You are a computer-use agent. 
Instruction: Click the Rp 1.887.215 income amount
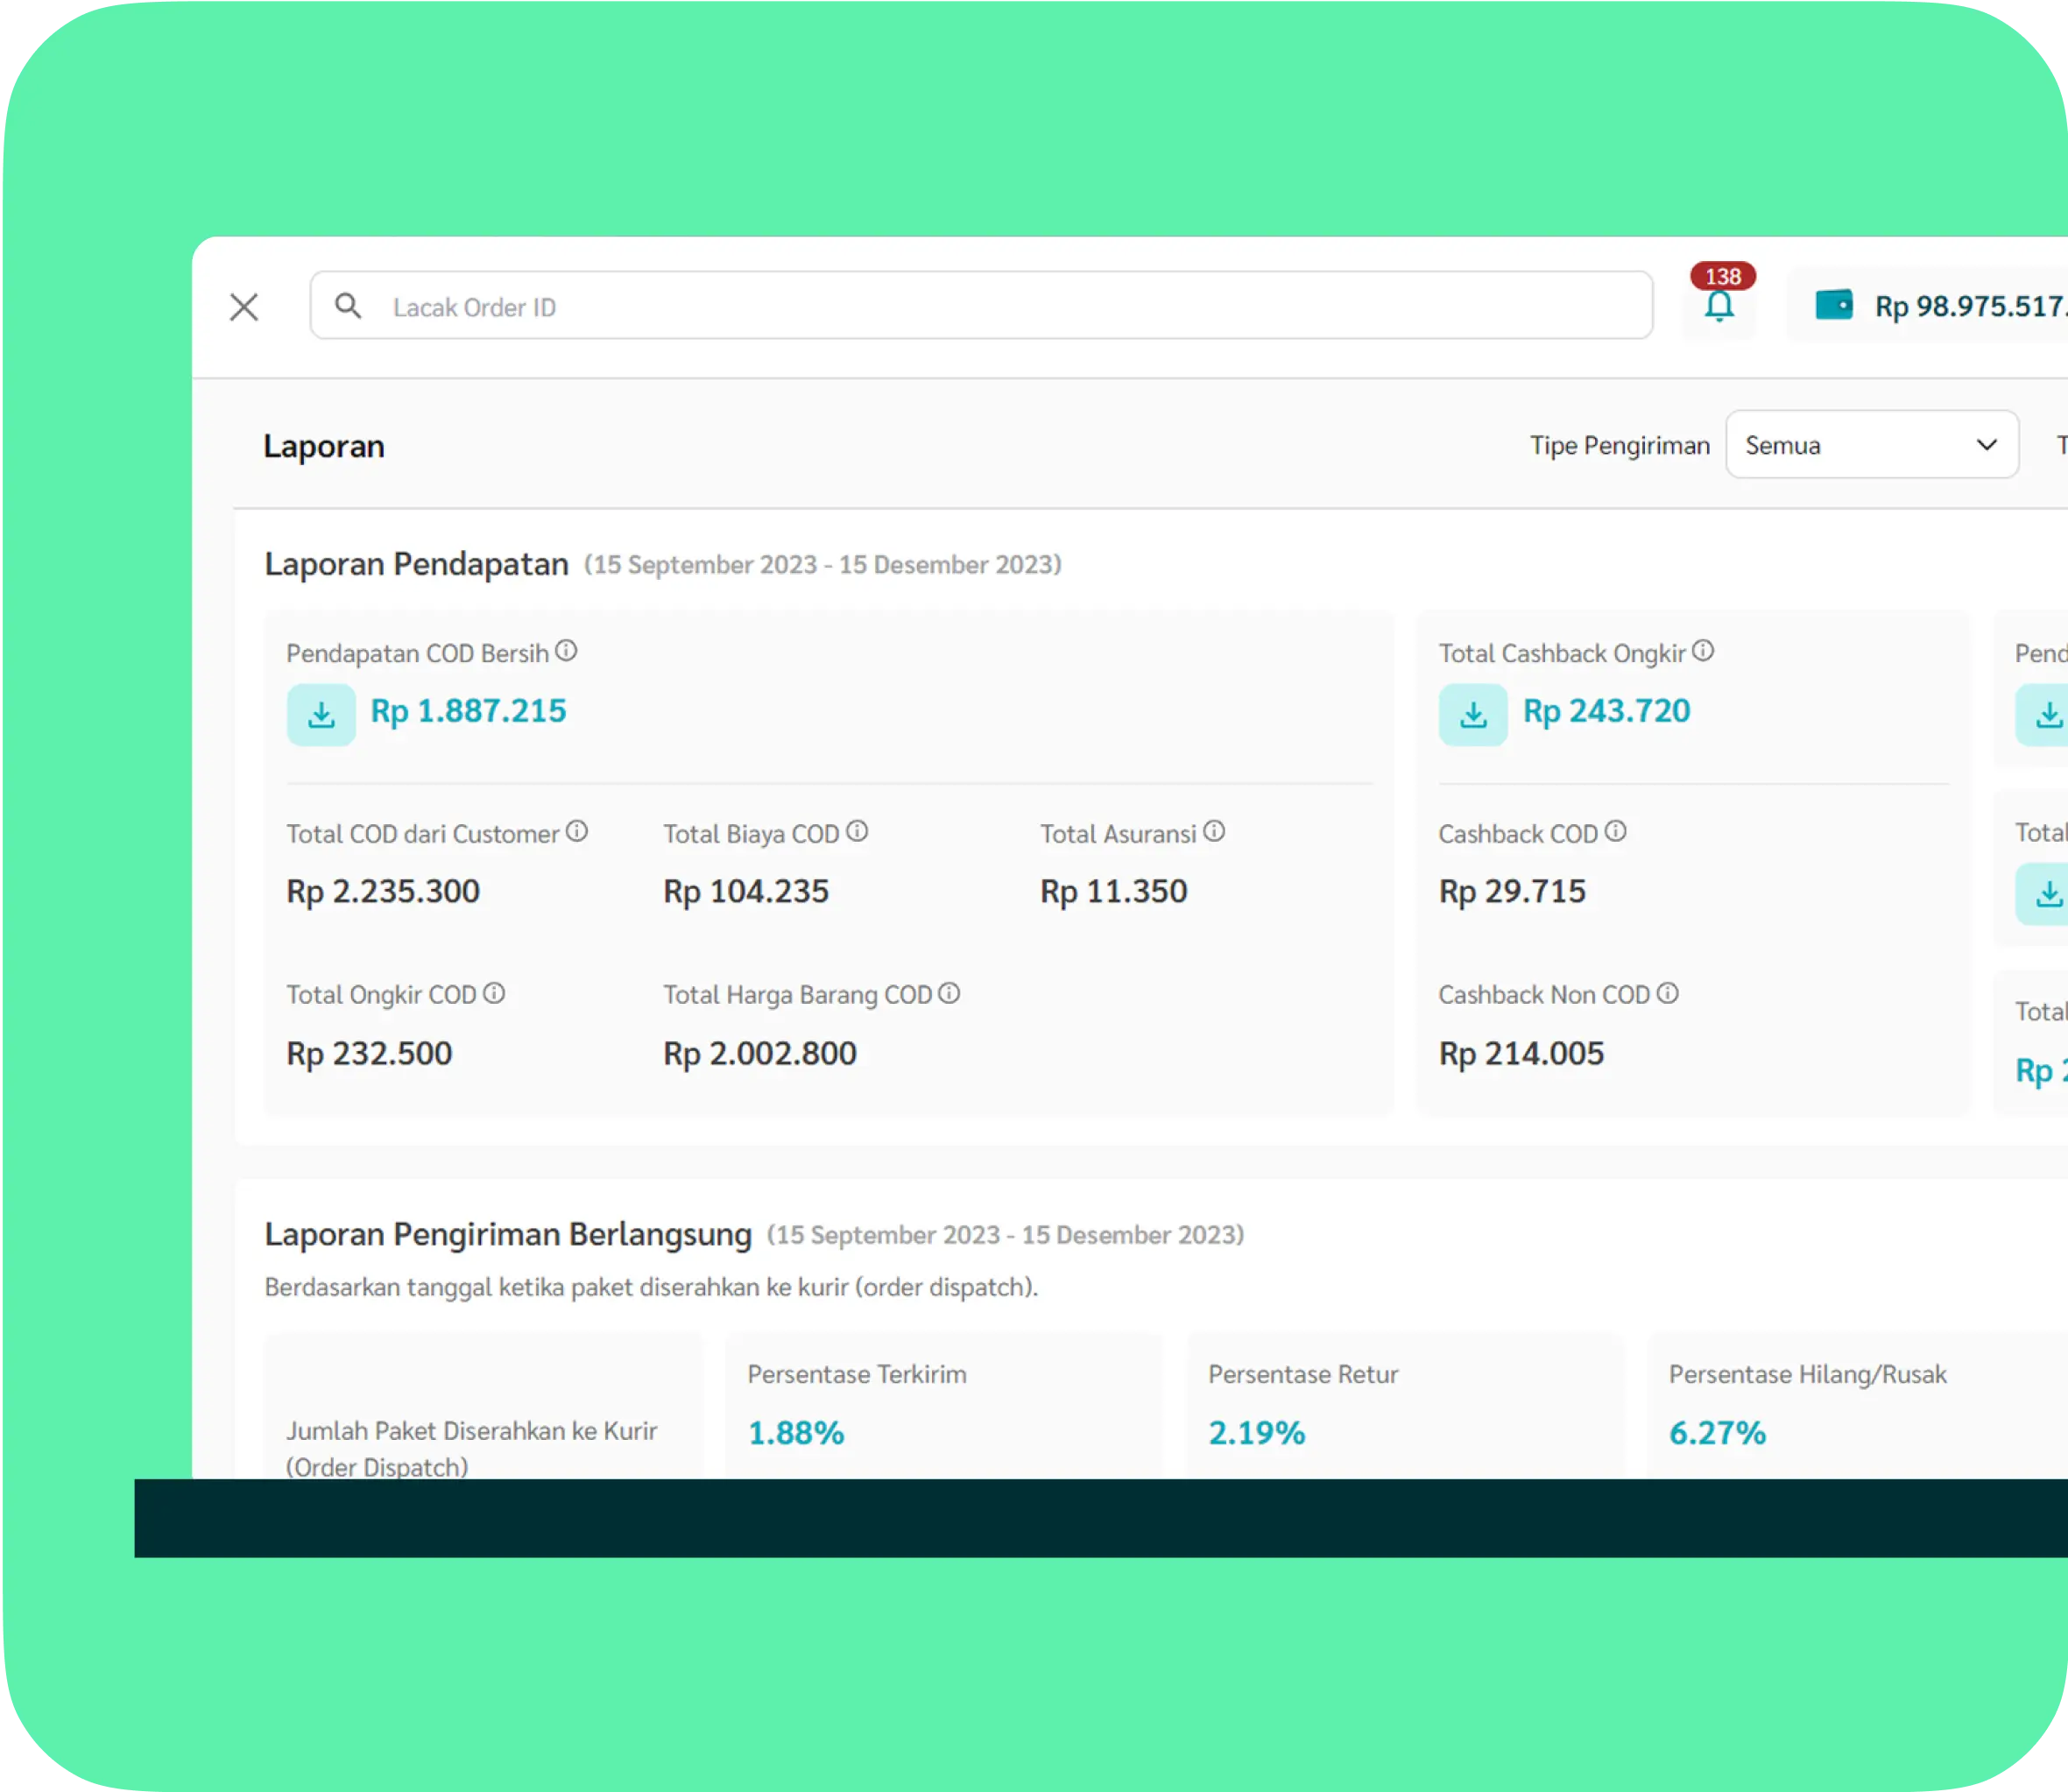[x=468, y=711]
